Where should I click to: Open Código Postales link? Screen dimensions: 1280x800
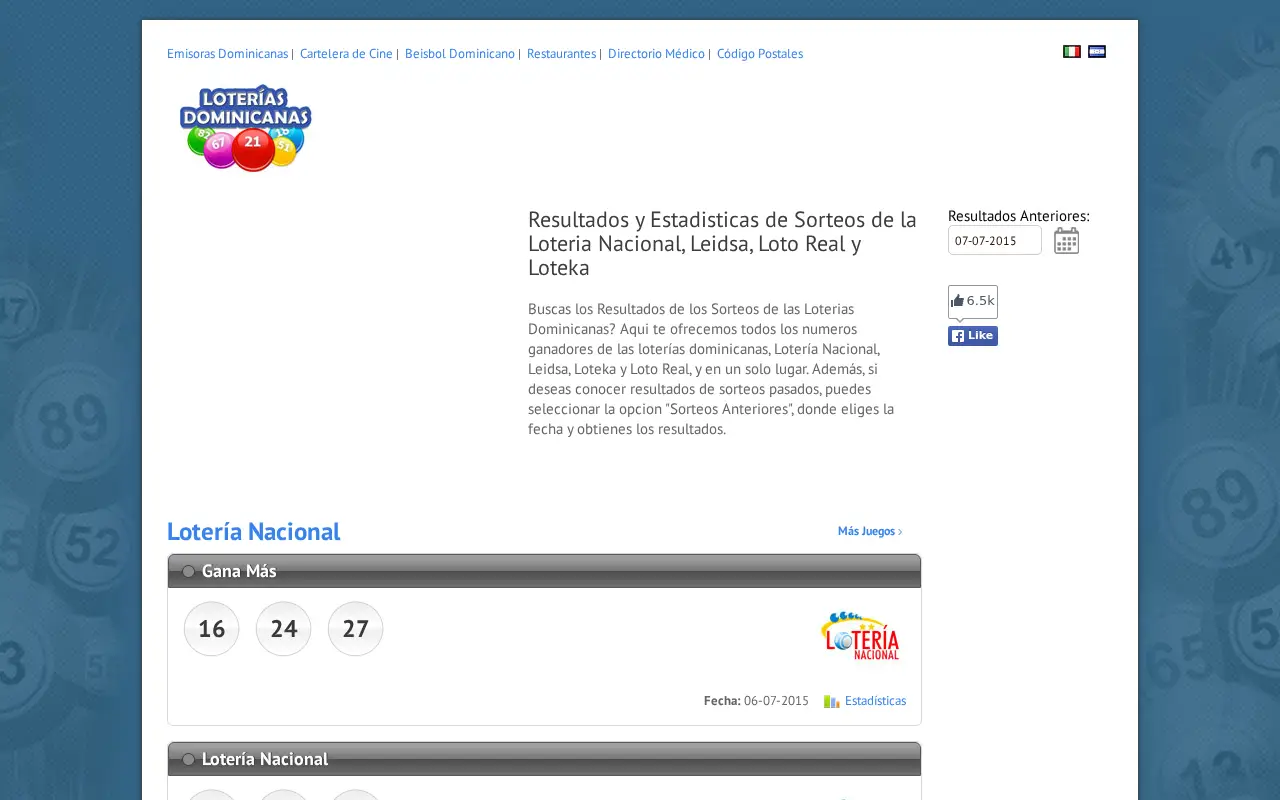pyautogui.click(x=760, y=54)
